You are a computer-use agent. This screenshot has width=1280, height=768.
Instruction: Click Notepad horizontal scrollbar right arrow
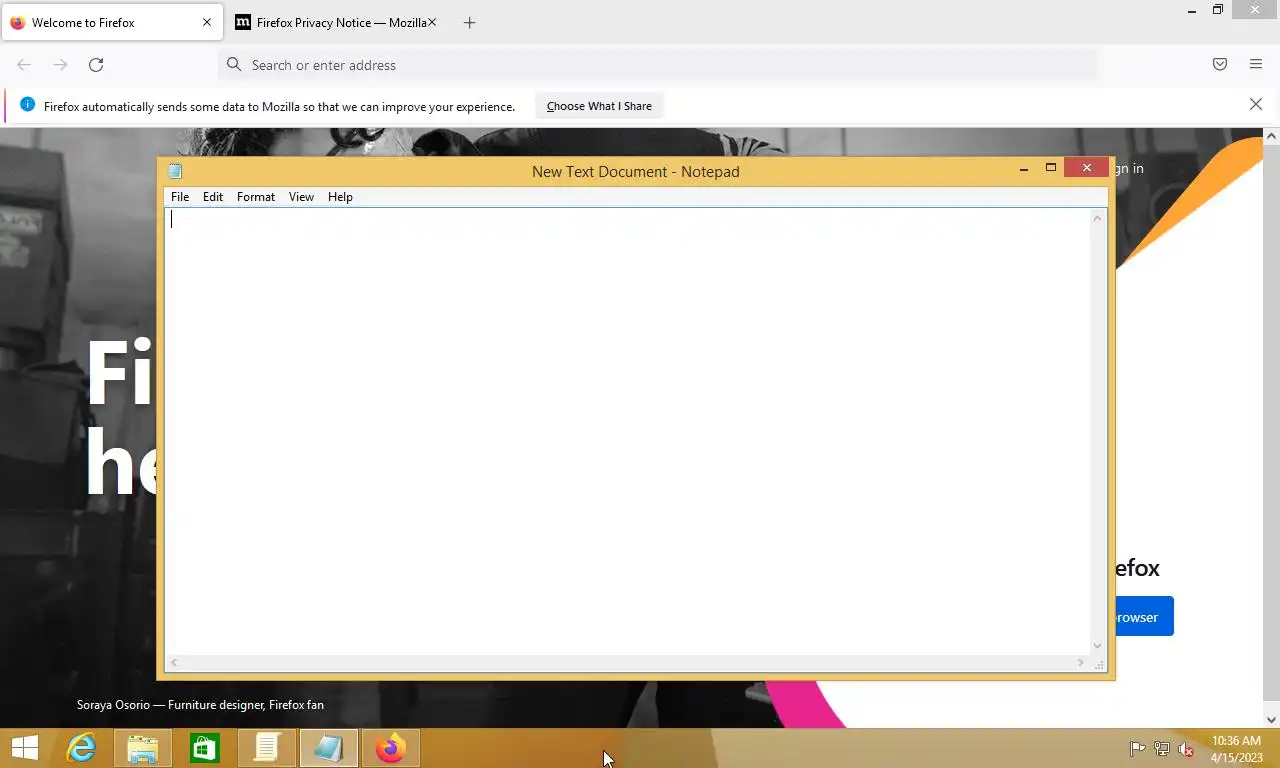1081,662
